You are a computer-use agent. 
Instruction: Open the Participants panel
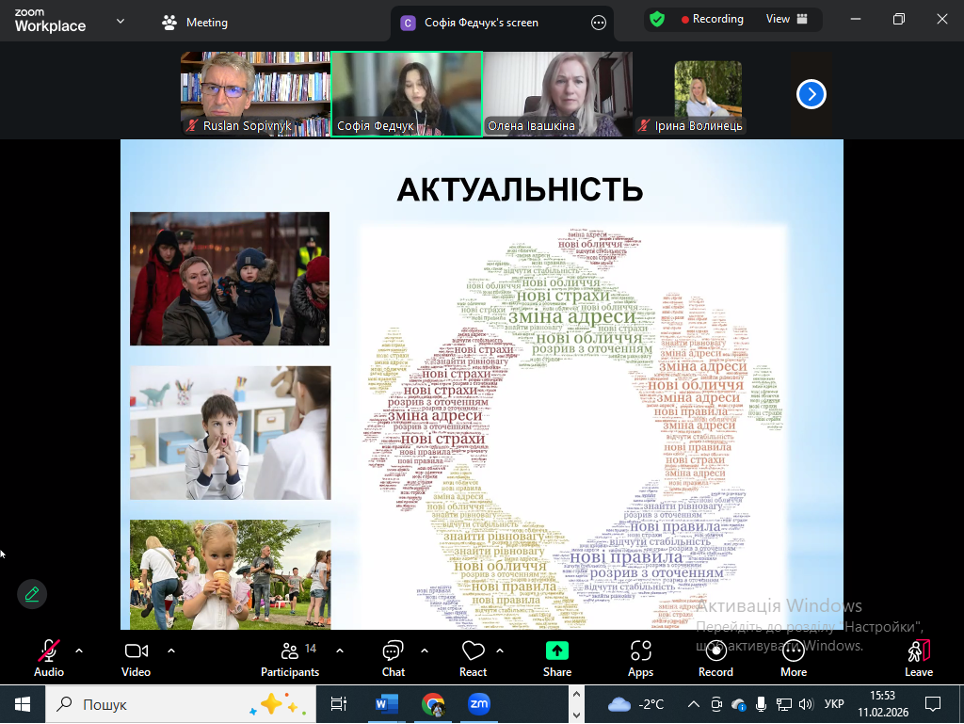(290, 658)
